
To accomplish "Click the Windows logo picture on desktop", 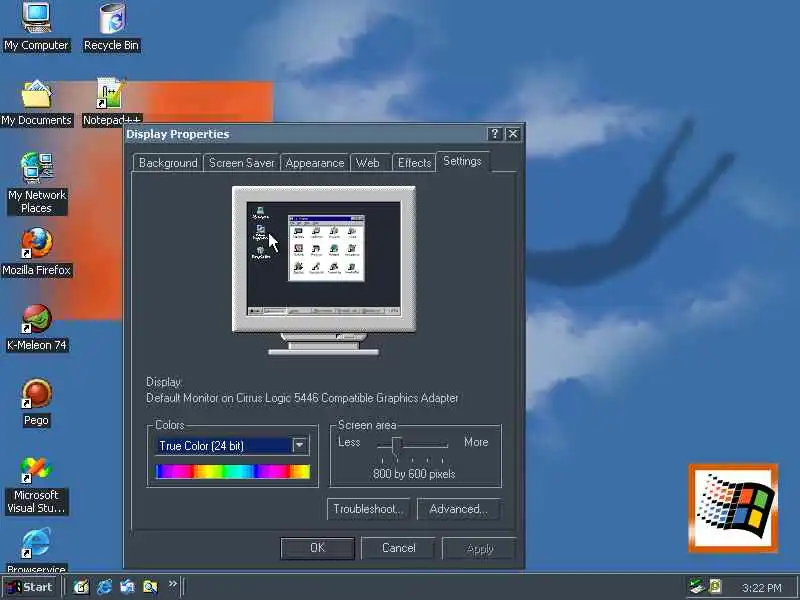I will pyautogui.click(x=733, y=508).
